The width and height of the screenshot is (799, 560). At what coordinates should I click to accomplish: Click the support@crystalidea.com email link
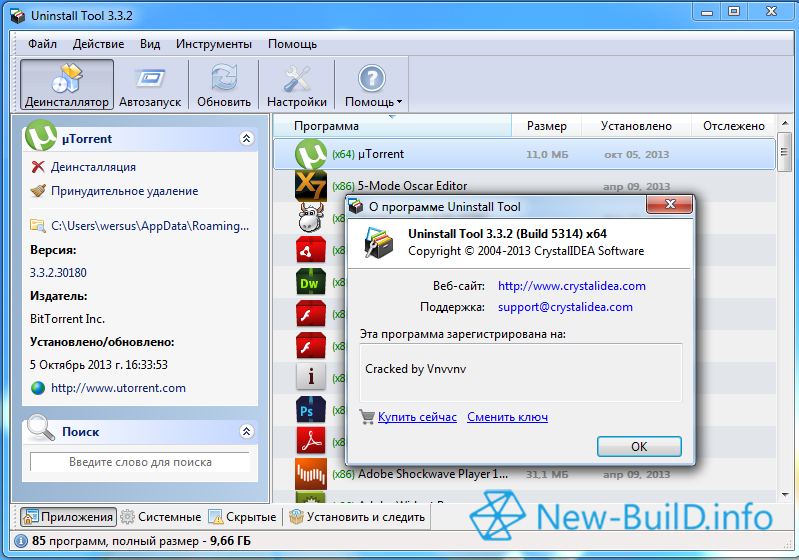tap(565, 307)
